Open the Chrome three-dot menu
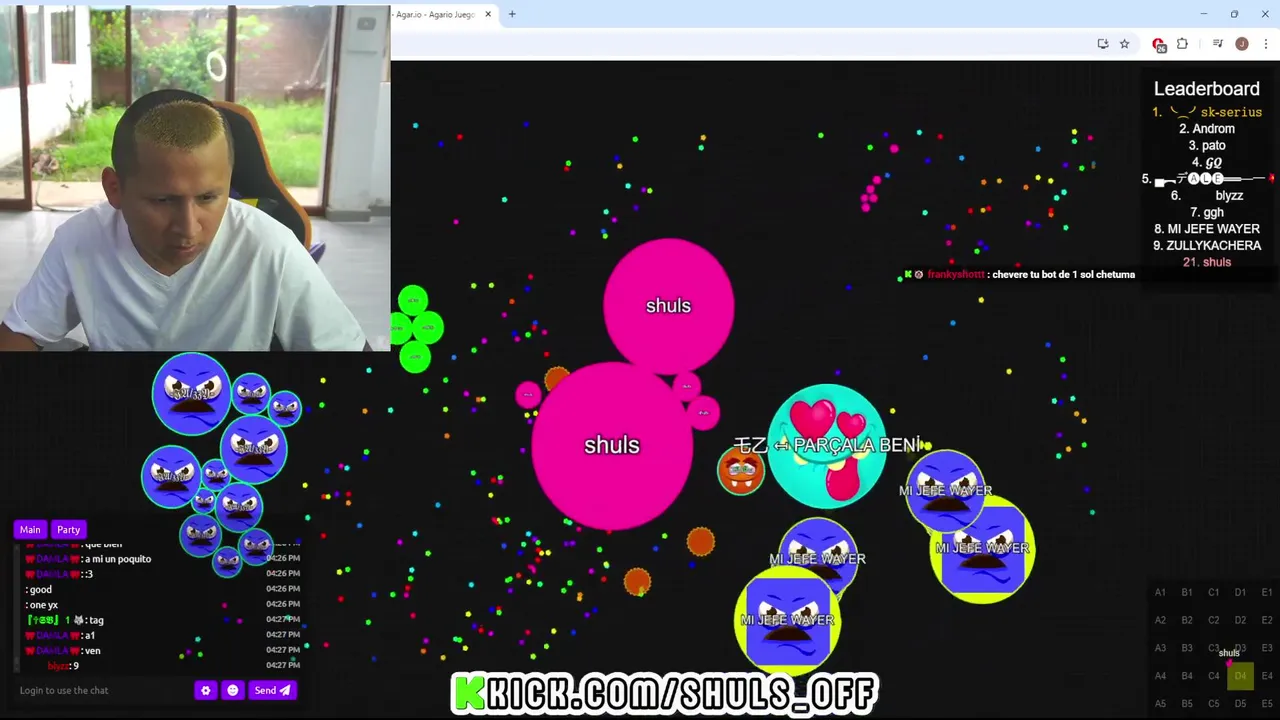Image resolution: width=1280 pixels, height=720 pixels. [1266, 44]
